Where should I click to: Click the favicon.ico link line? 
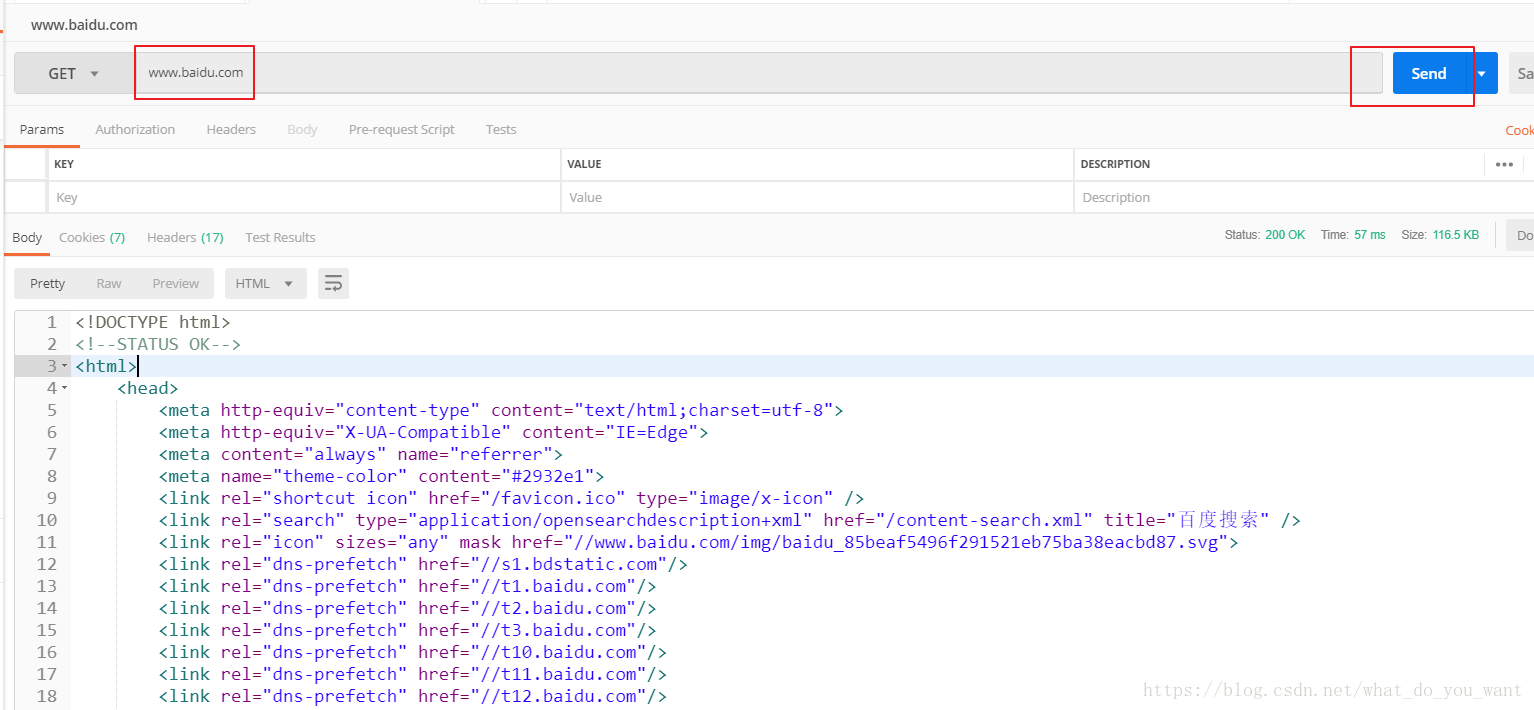pyautogui.click(x=511, y=498)
